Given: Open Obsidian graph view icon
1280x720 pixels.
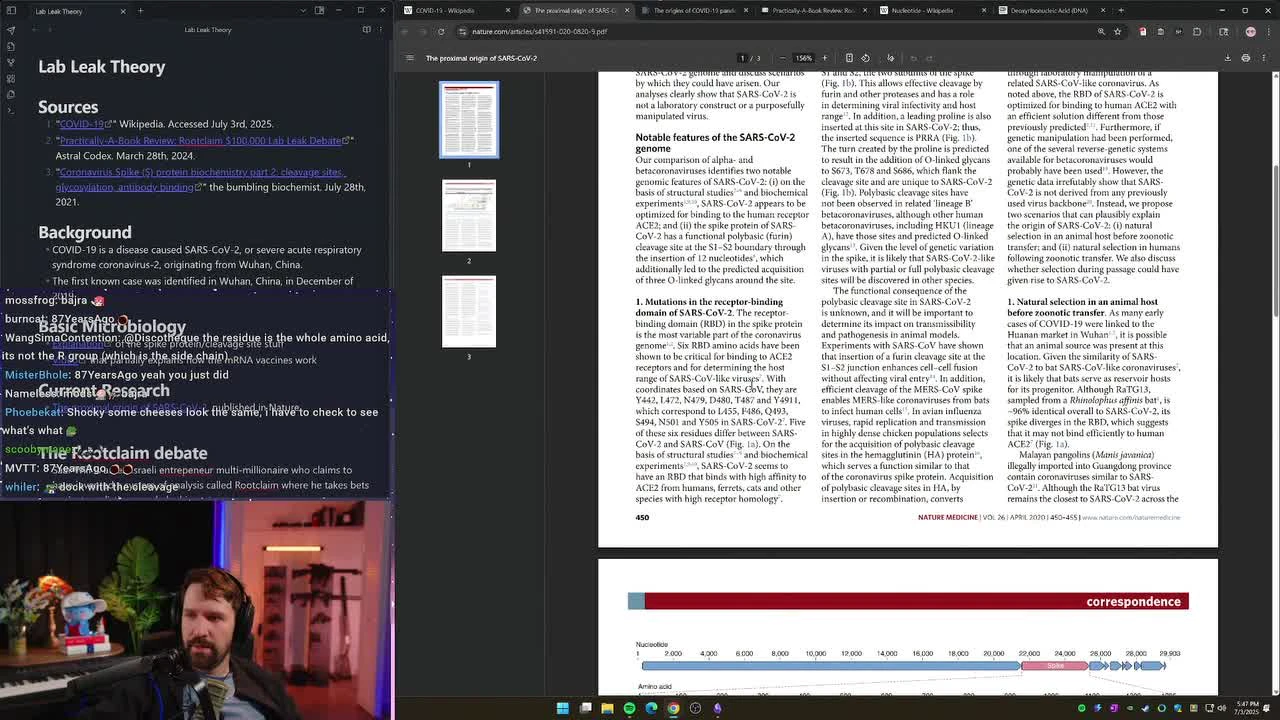Looking at the screenshot, I should click(x=11, y=62).
